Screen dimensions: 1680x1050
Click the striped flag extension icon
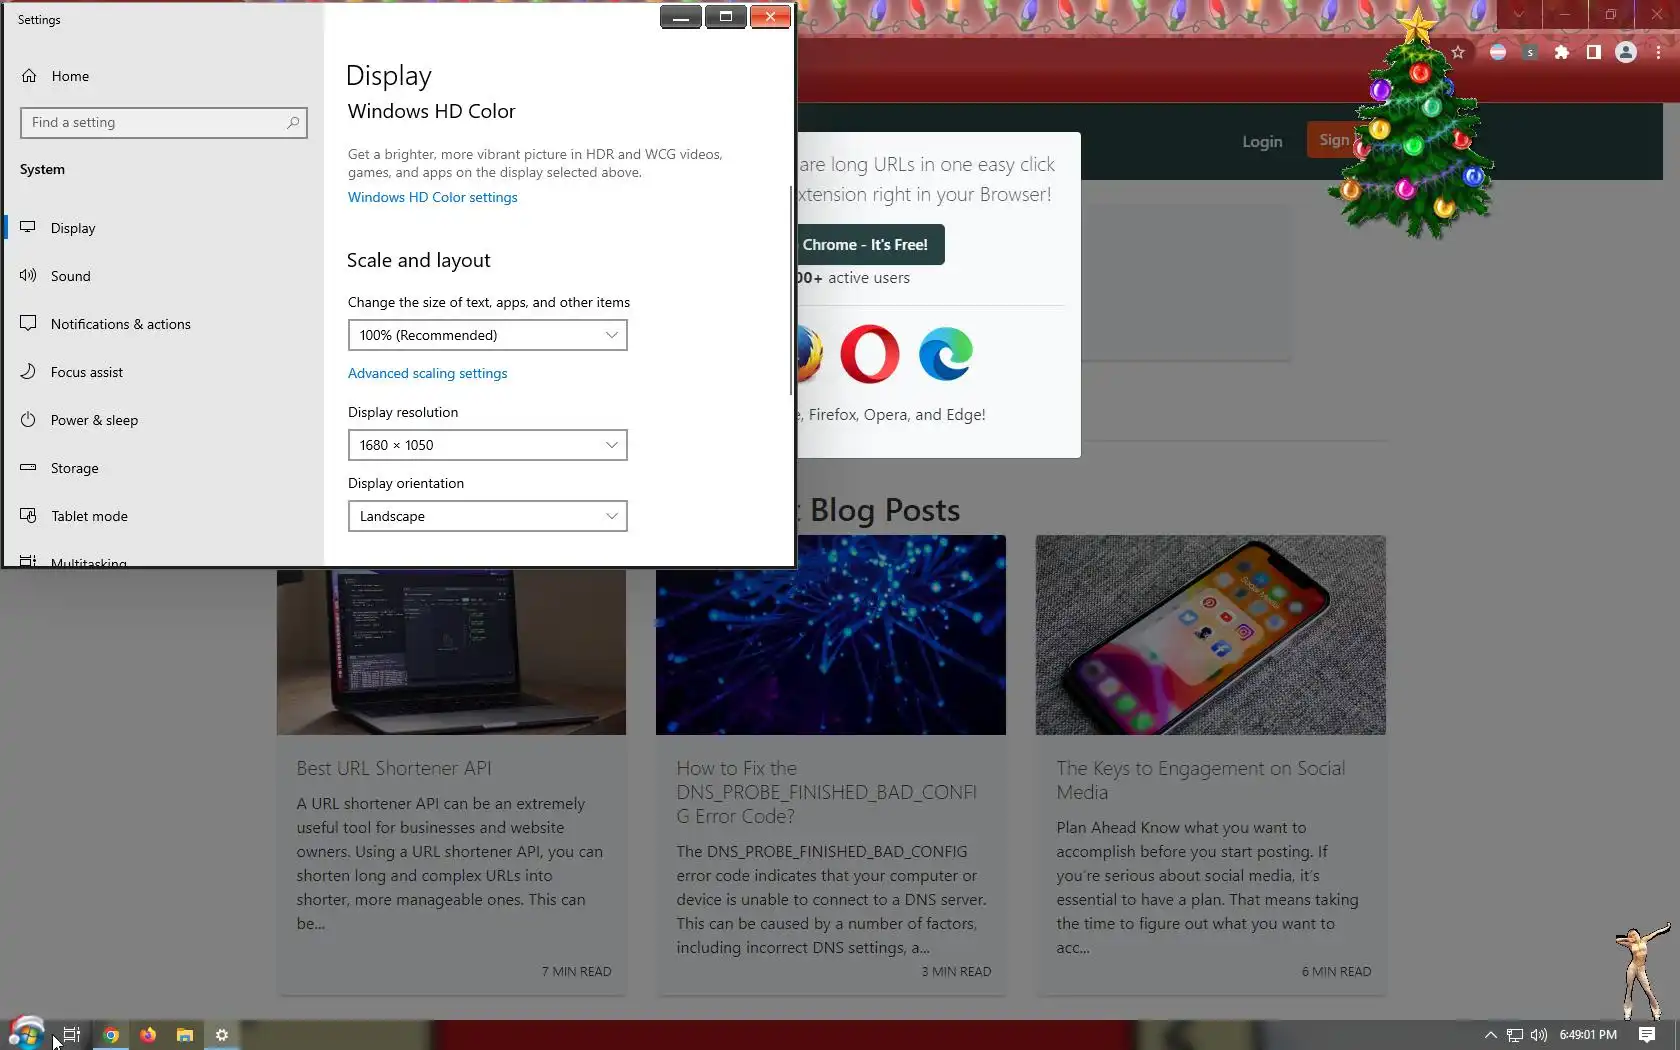[x=1497, y=52]
